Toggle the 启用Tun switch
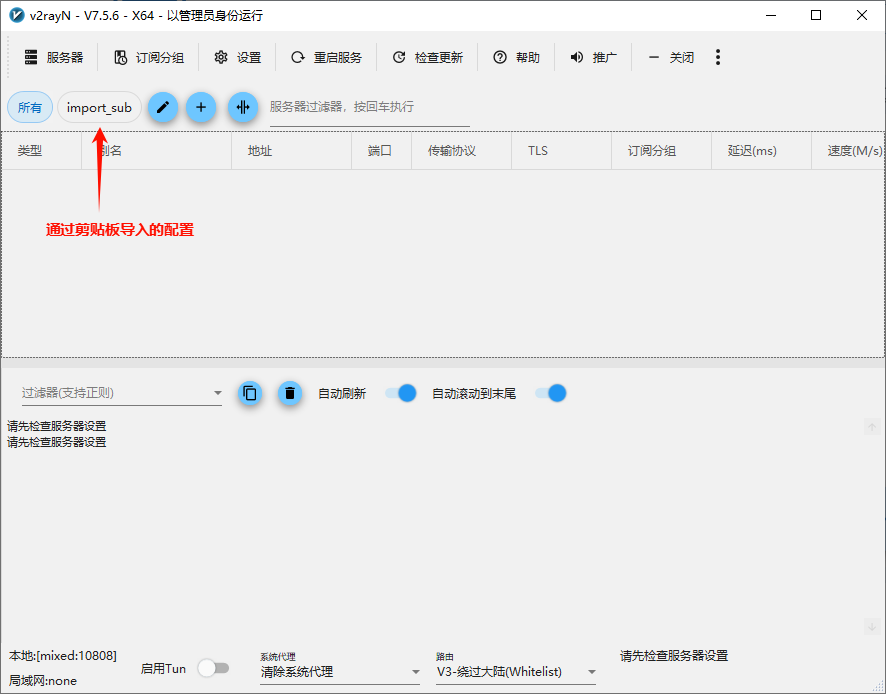The width and height of the screenshot is (886, 694). (214, 669)
